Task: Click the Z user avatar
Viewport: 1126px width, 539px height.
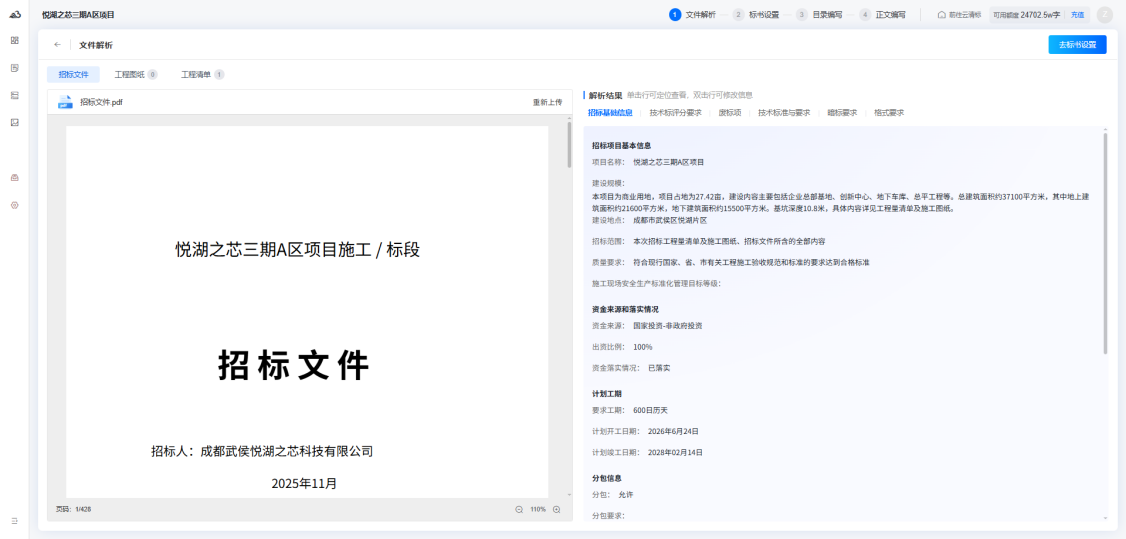Action: pos(1104,14)
